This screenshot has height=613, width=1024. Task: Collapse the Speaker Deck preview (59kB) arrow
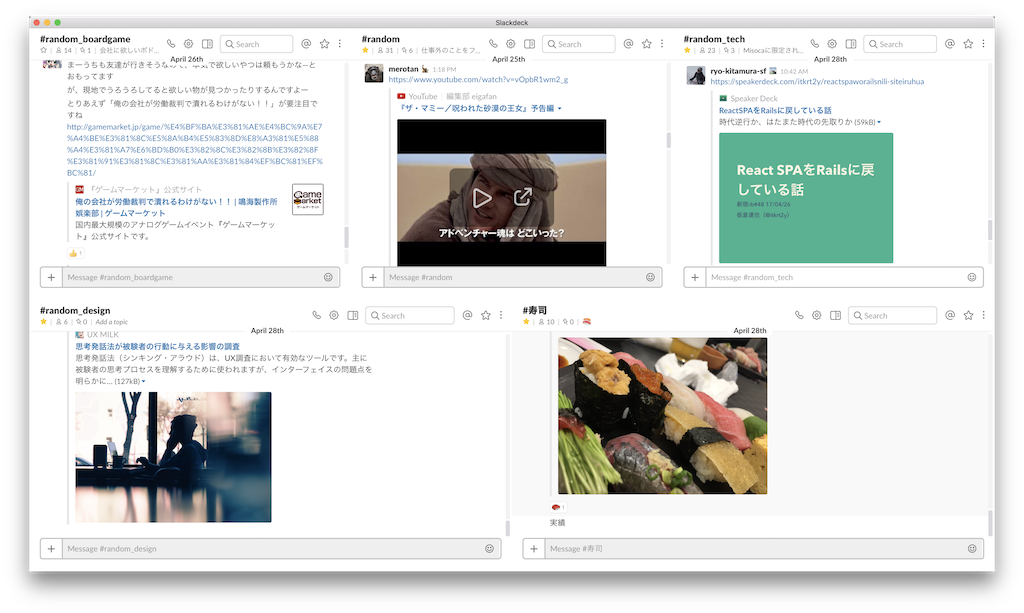879,122
